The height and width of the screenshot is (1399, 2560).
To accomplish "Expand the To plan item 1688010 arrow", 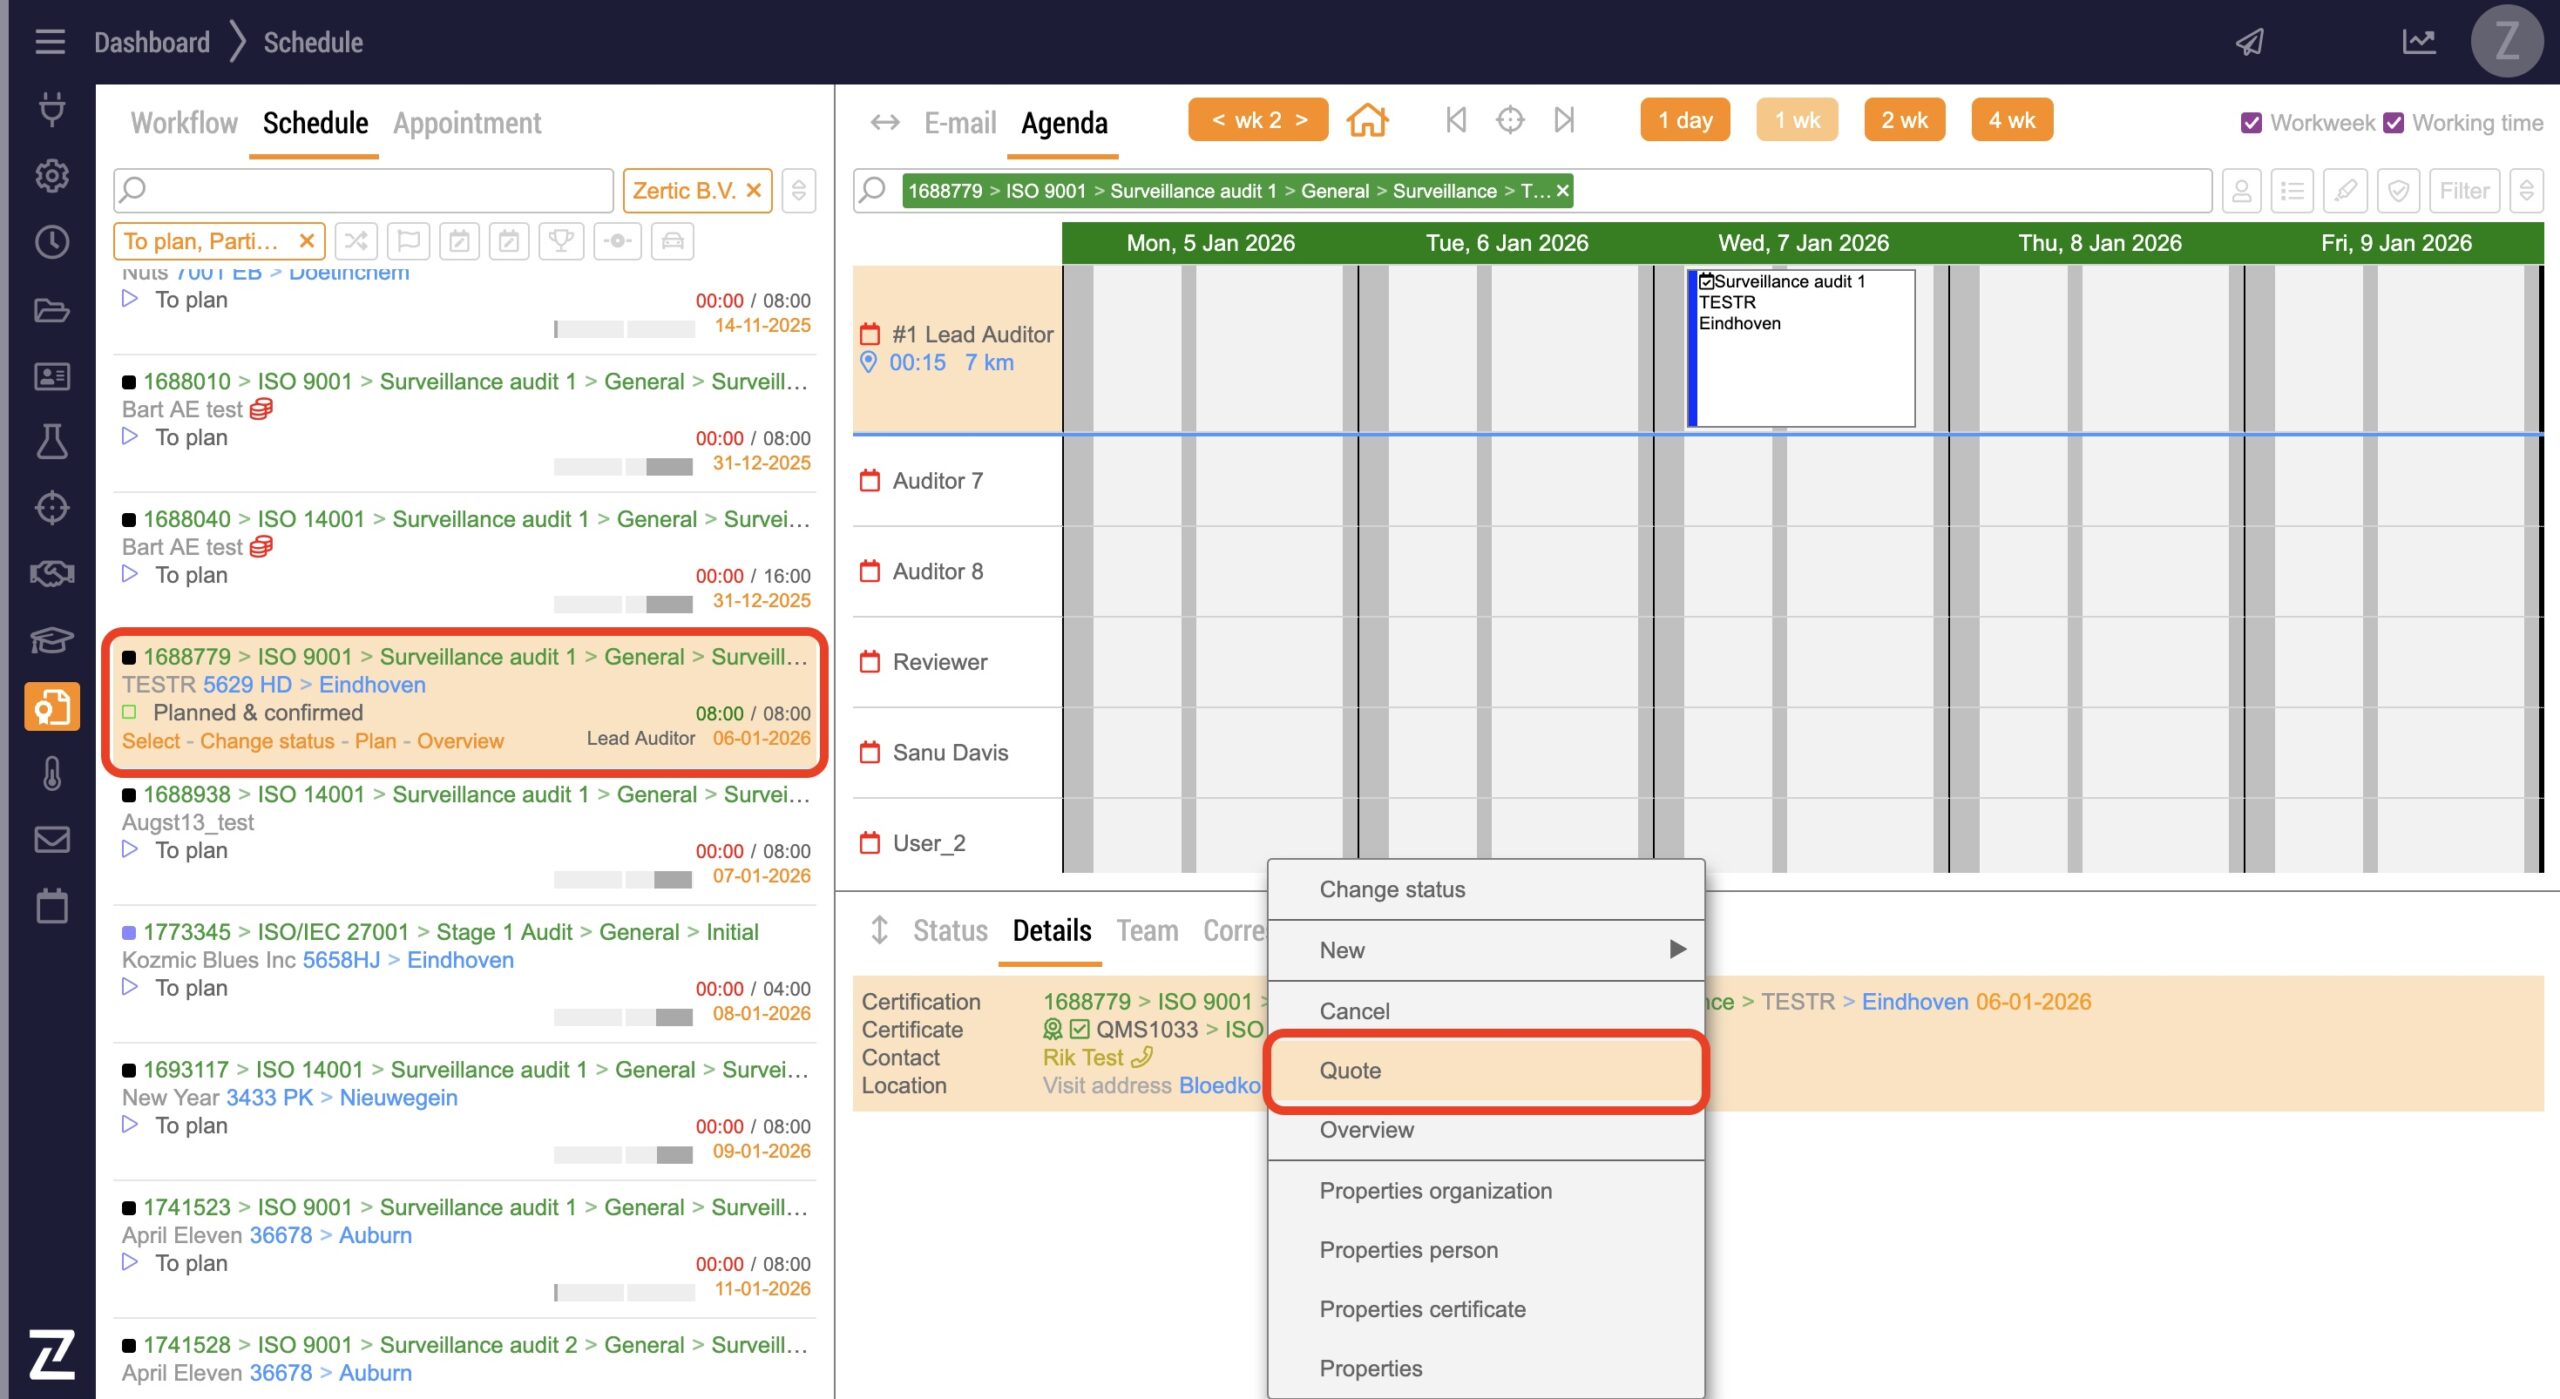I will pyautogui.click(x=130, y=437).
